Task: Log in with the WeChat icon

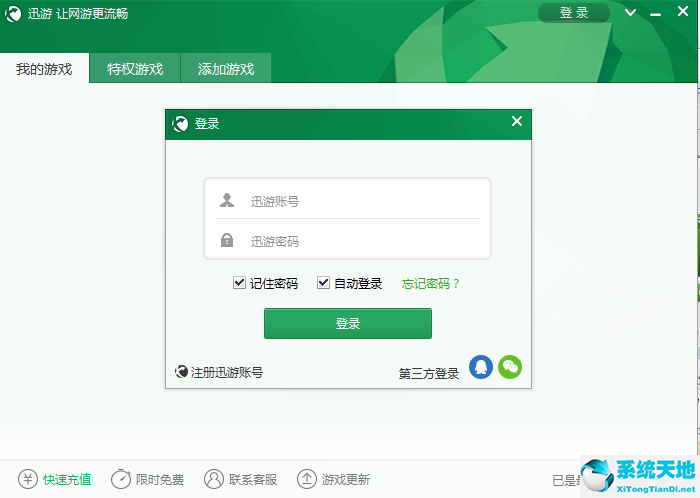Action: [510, 367]
